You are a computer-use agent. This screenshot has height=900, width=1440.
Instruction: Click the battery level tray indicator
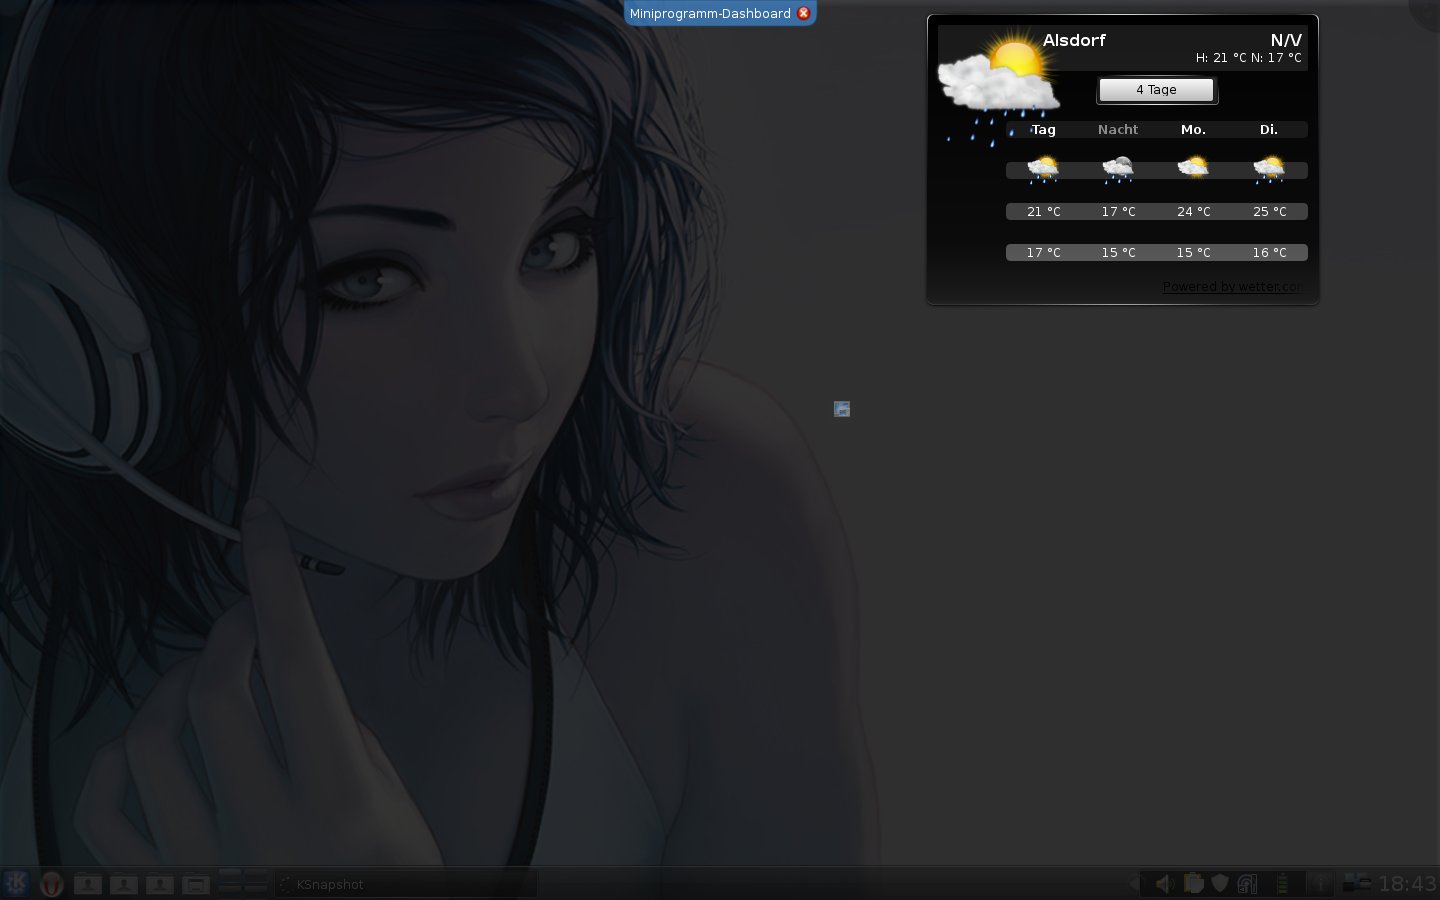[x=1281, y=884]
